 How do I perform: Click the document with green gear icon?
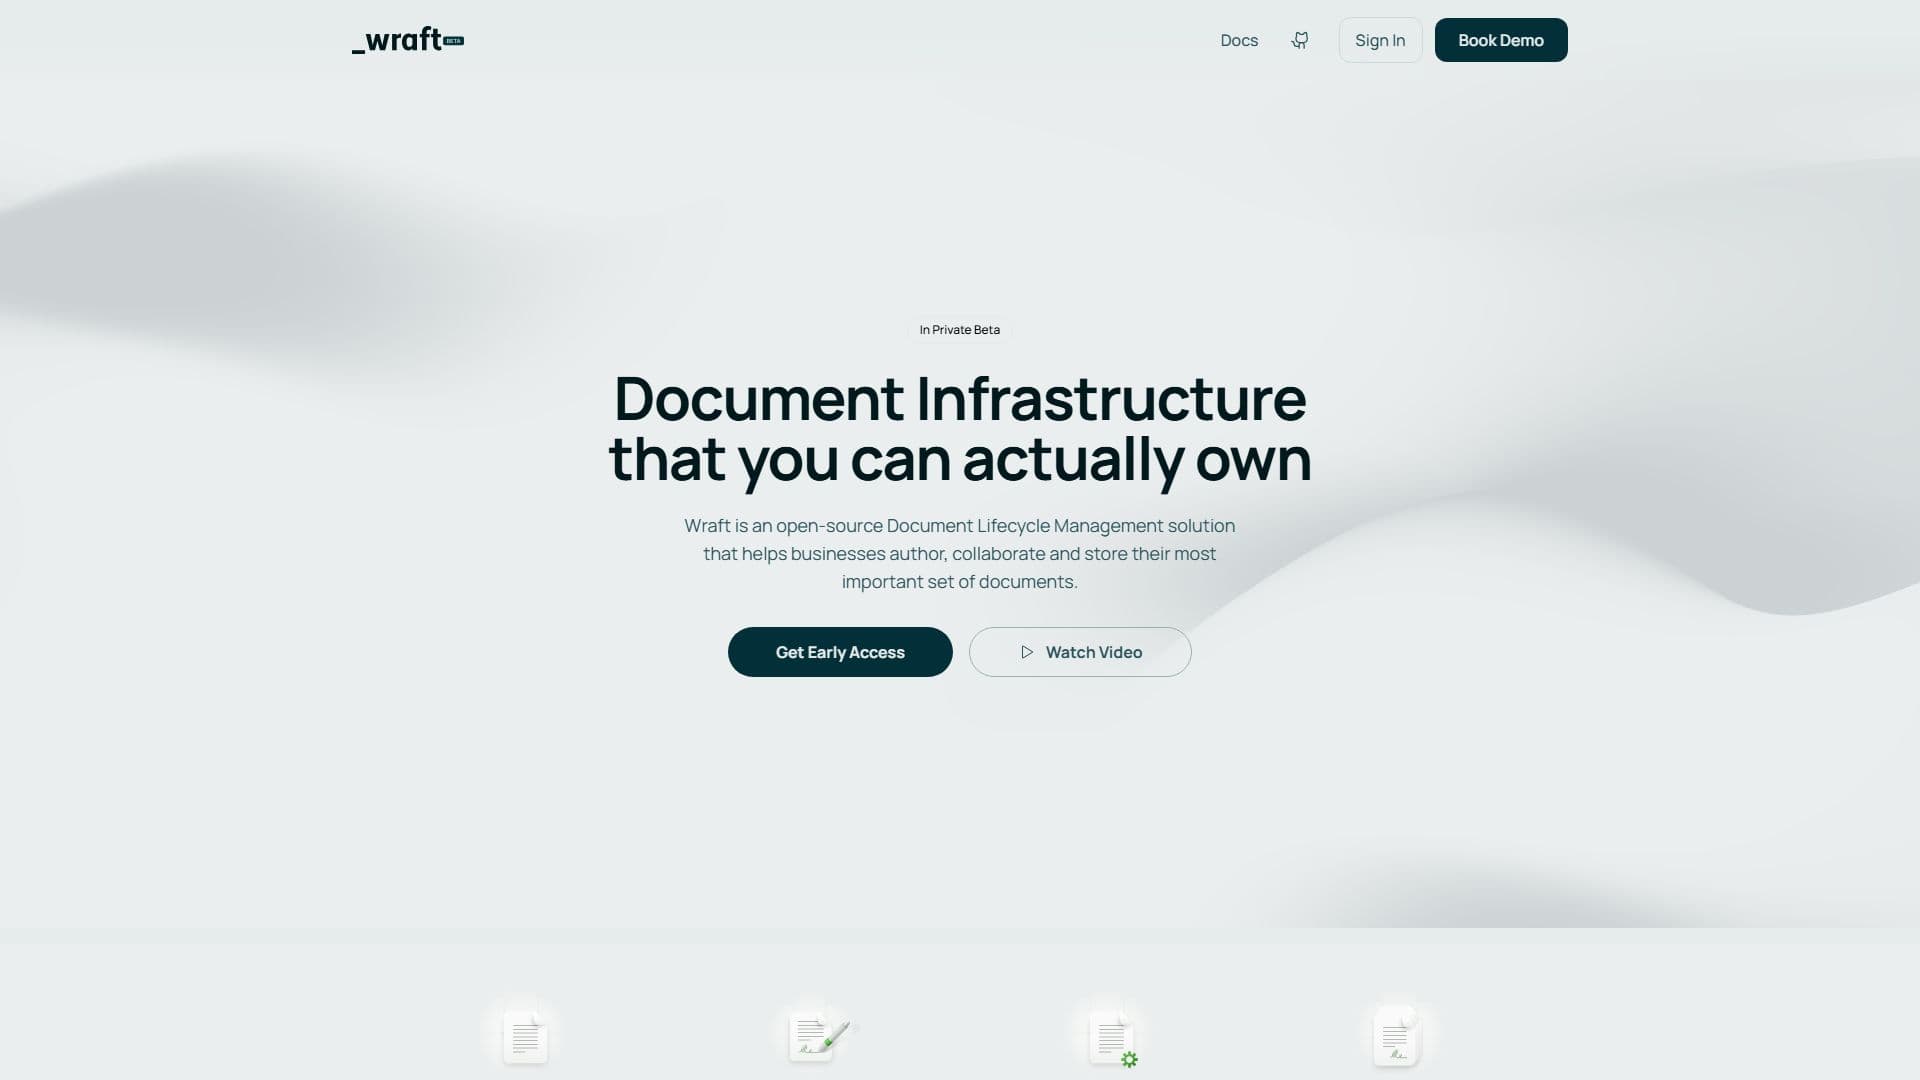click(1114, 1039)
